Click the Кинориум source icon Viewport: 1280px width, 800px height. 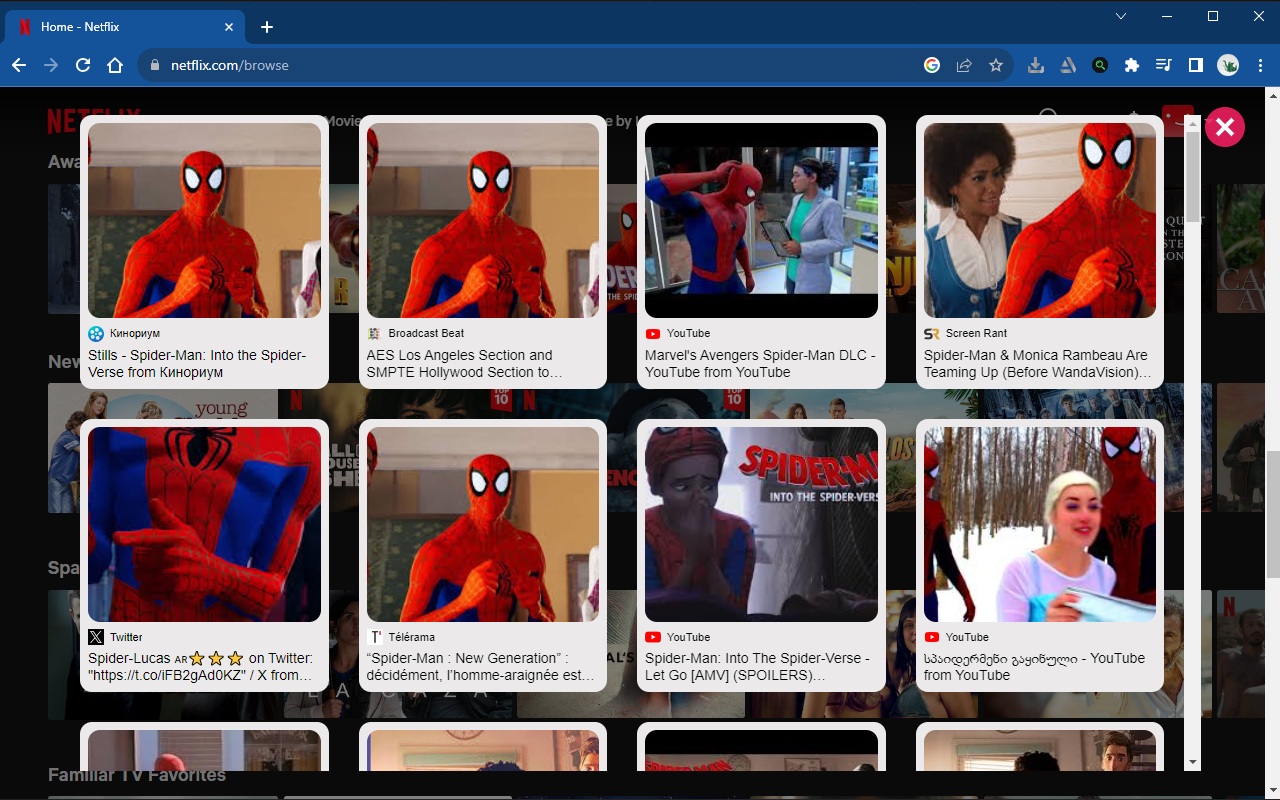point(96,334)
